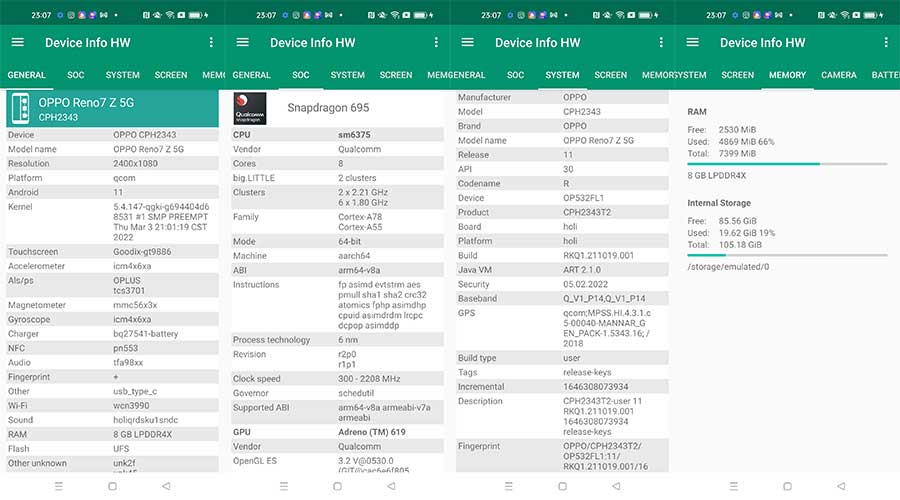The width and height of the screenshot is (900, 500).
Task: Tap NFC value pn553
Action: (x=126, y=348)
